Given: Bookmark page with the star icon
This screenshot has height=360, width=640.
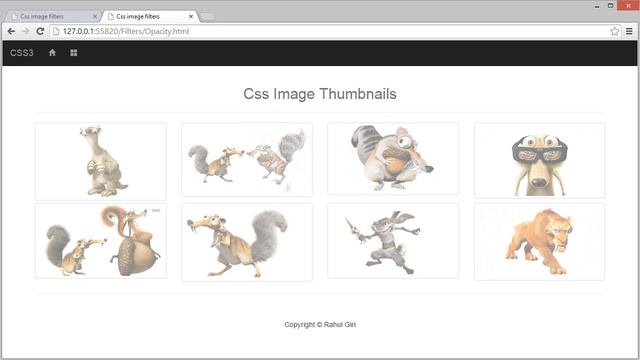Looking at the screenshot, I should (614, 31).
